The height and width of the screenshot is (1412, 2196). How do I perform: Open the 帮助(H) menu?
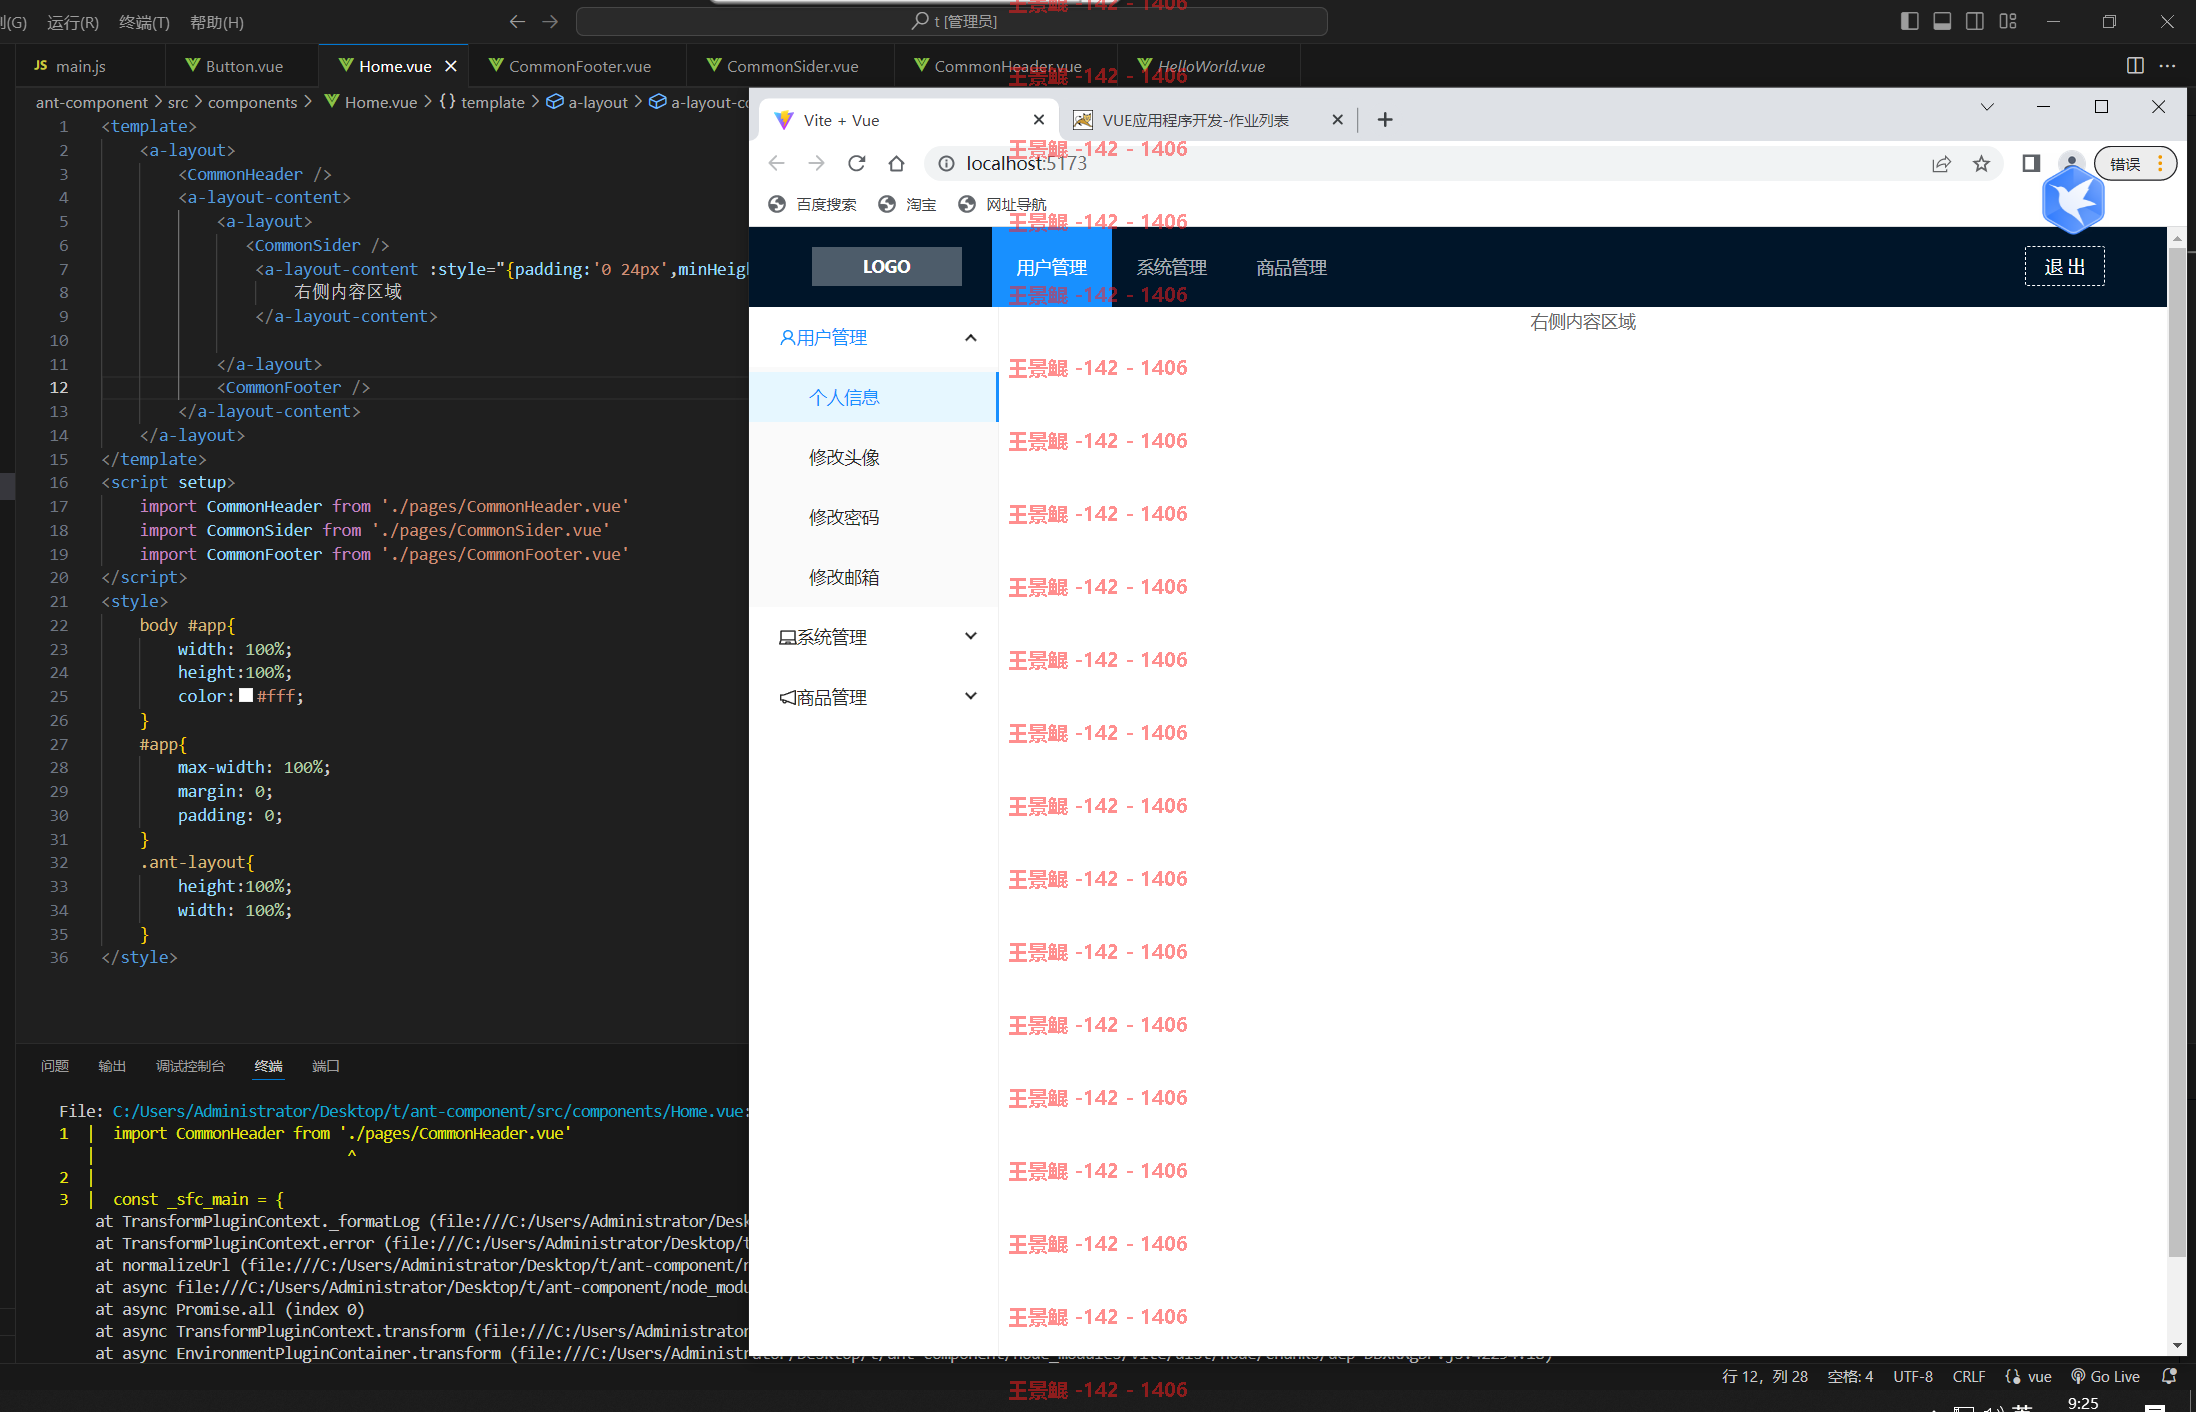click(217, 22)
